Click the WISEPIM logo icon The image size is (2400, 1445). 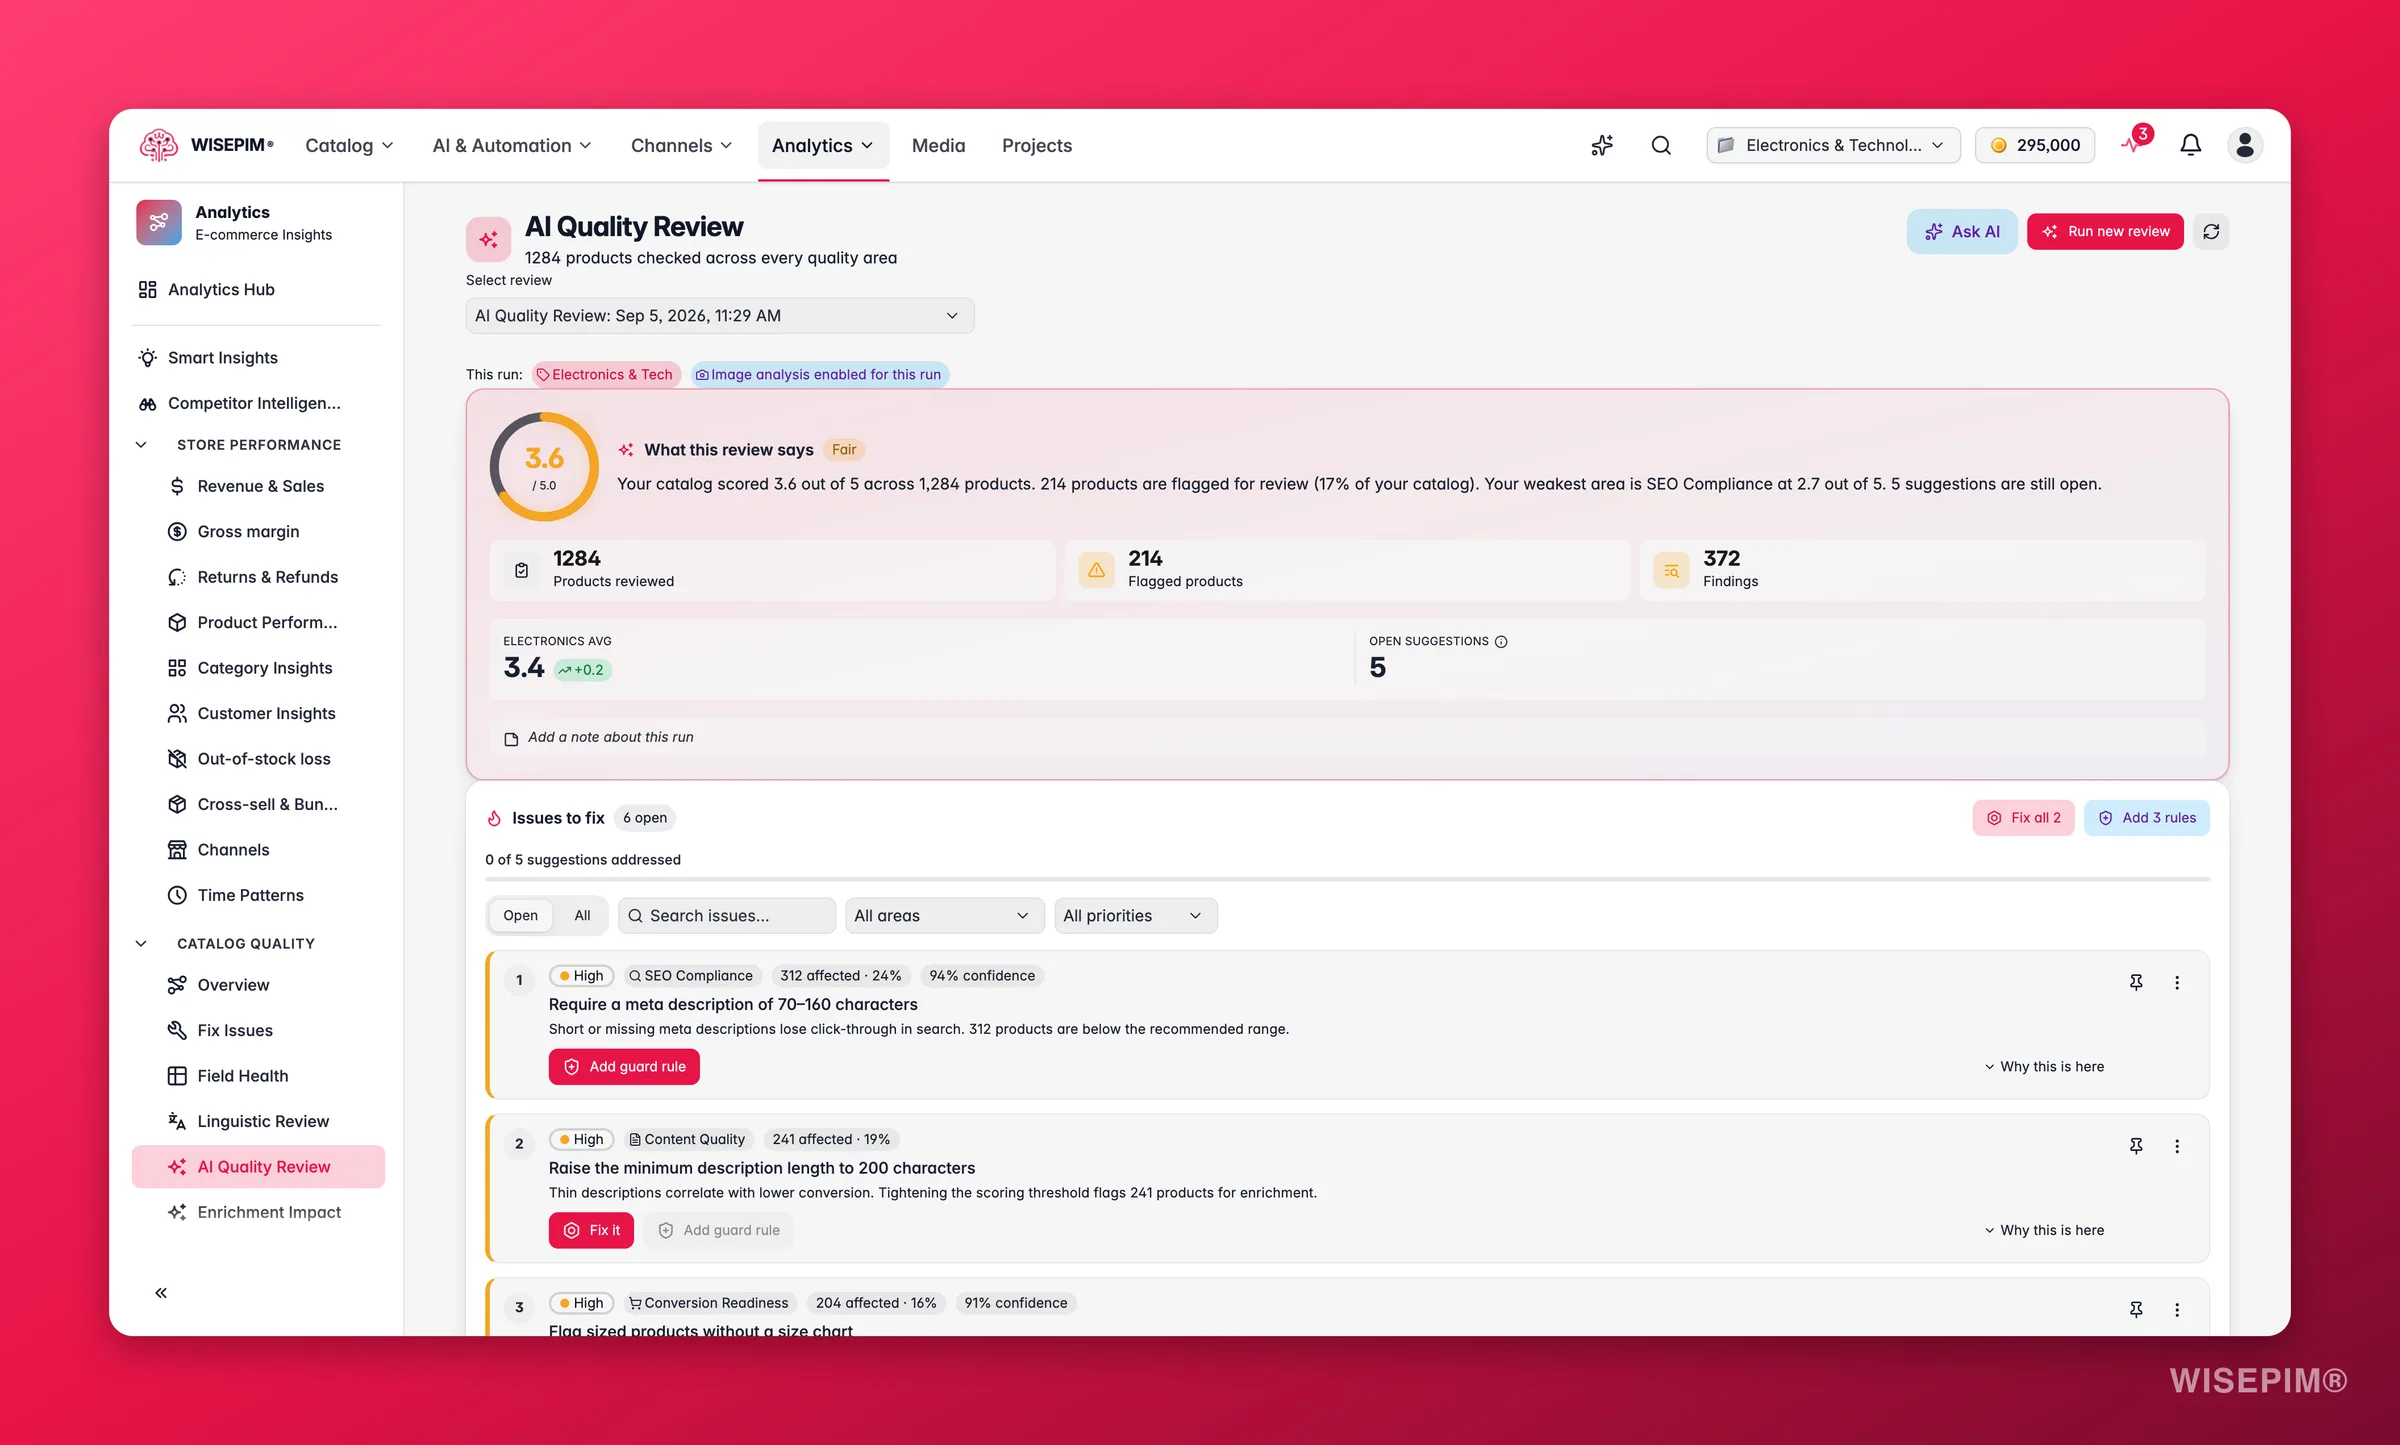pyautogui.click(x=158, y=145)
